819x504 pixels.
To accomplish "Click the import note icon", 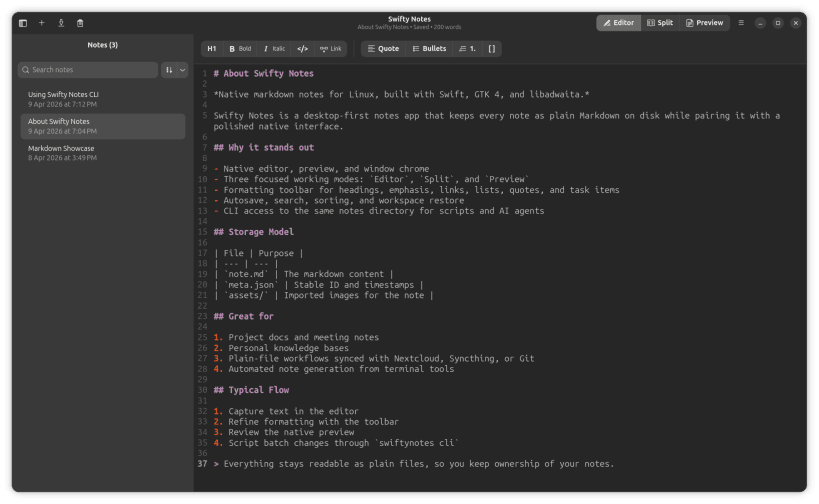I will [x=61, y=23].
